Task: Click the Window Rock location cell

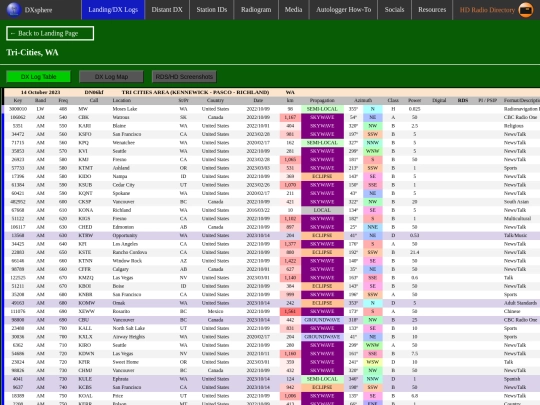Action: 126,261
